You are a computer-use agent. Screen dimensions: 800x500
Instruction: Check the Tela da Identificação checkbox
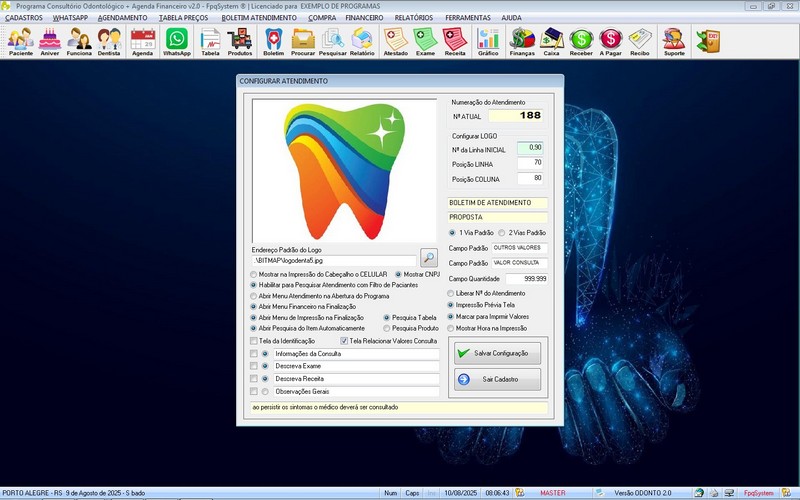click(253, 341)
